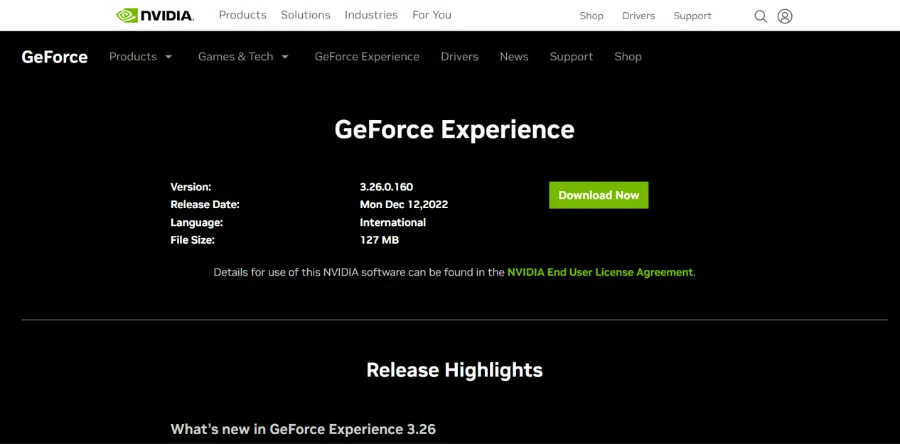This screenshot has height=444, width=900.
Task: Go to Drivers in top bar
Action: pos(638,16)
